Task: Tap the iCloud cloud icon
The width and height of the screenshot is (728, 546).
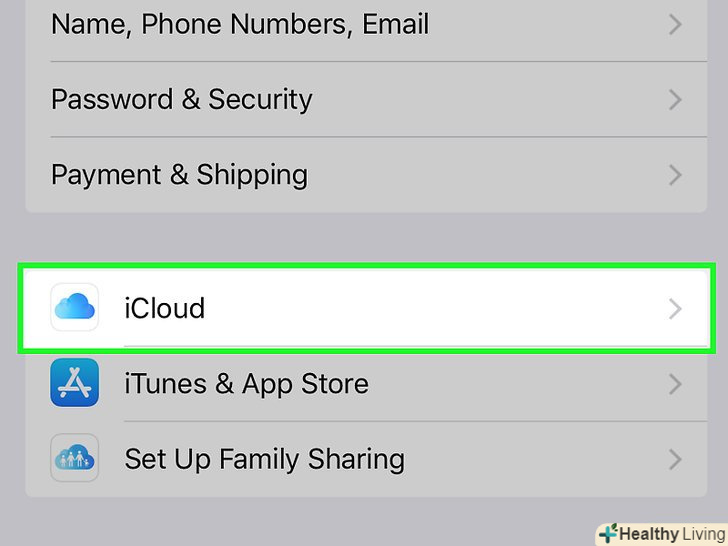Action: tap(75, 307)
